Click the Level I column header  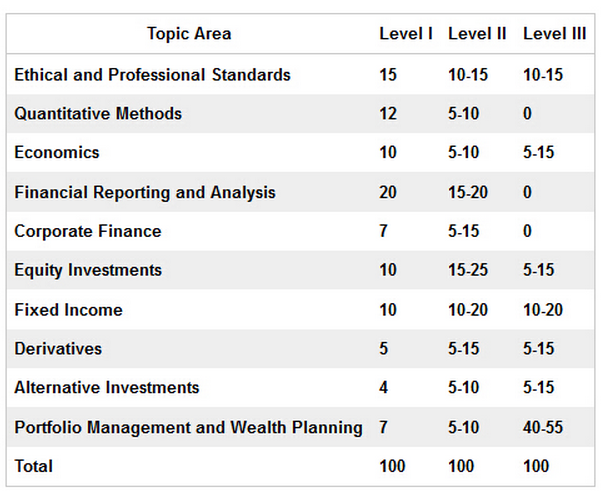[x=405, y=34]
